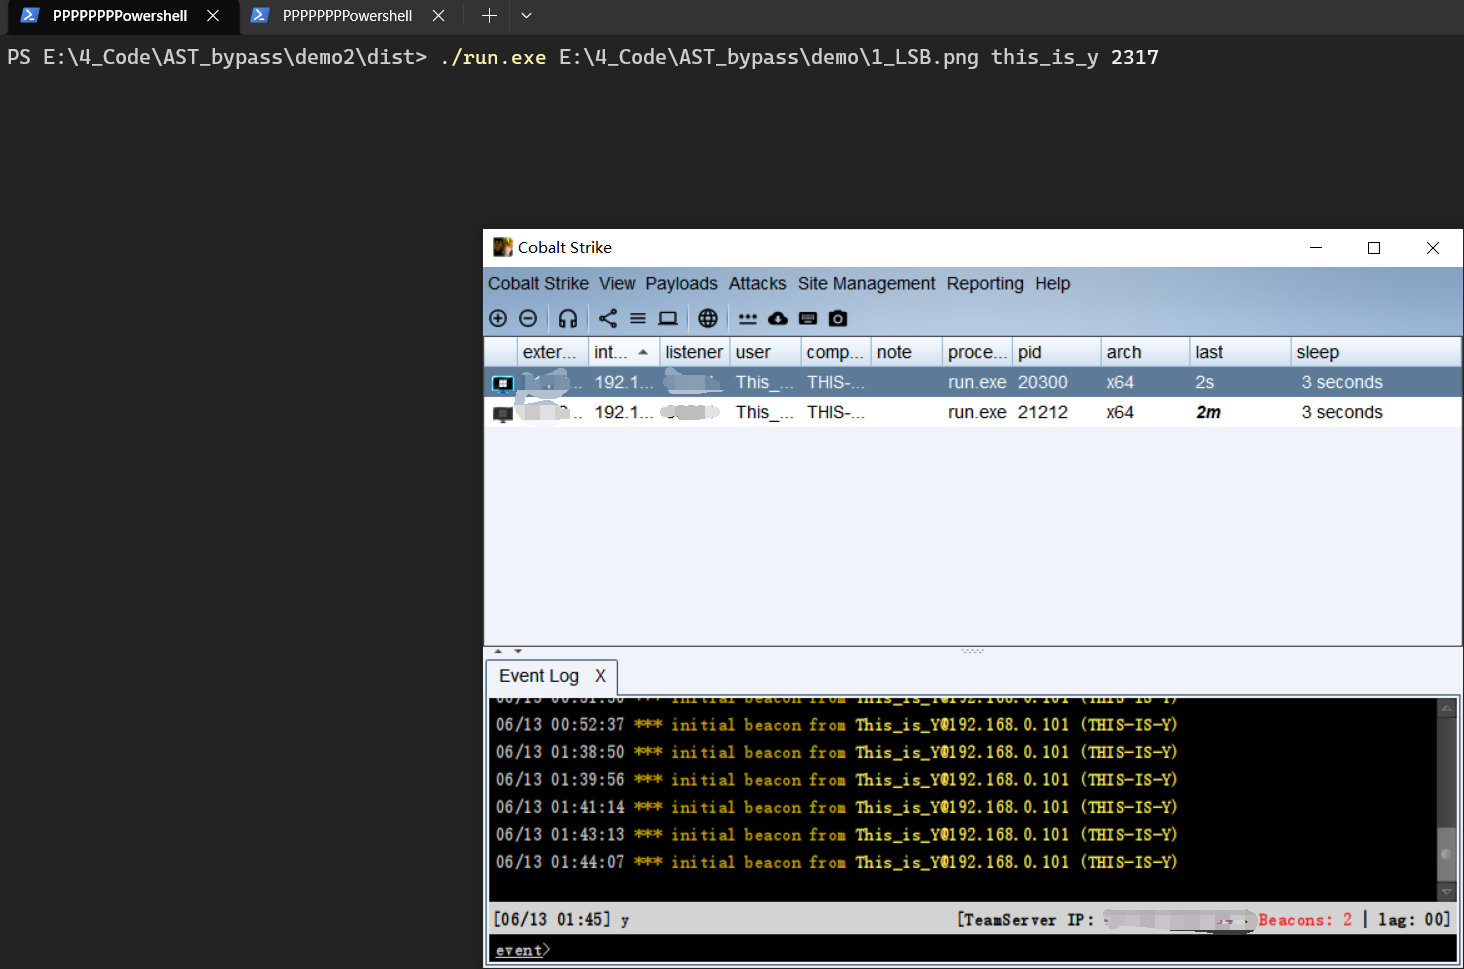Image resolution: width=1464 pixels, height=969 pixels.
Task: Open screenshots with the camera icon
Action: point(838,318)
